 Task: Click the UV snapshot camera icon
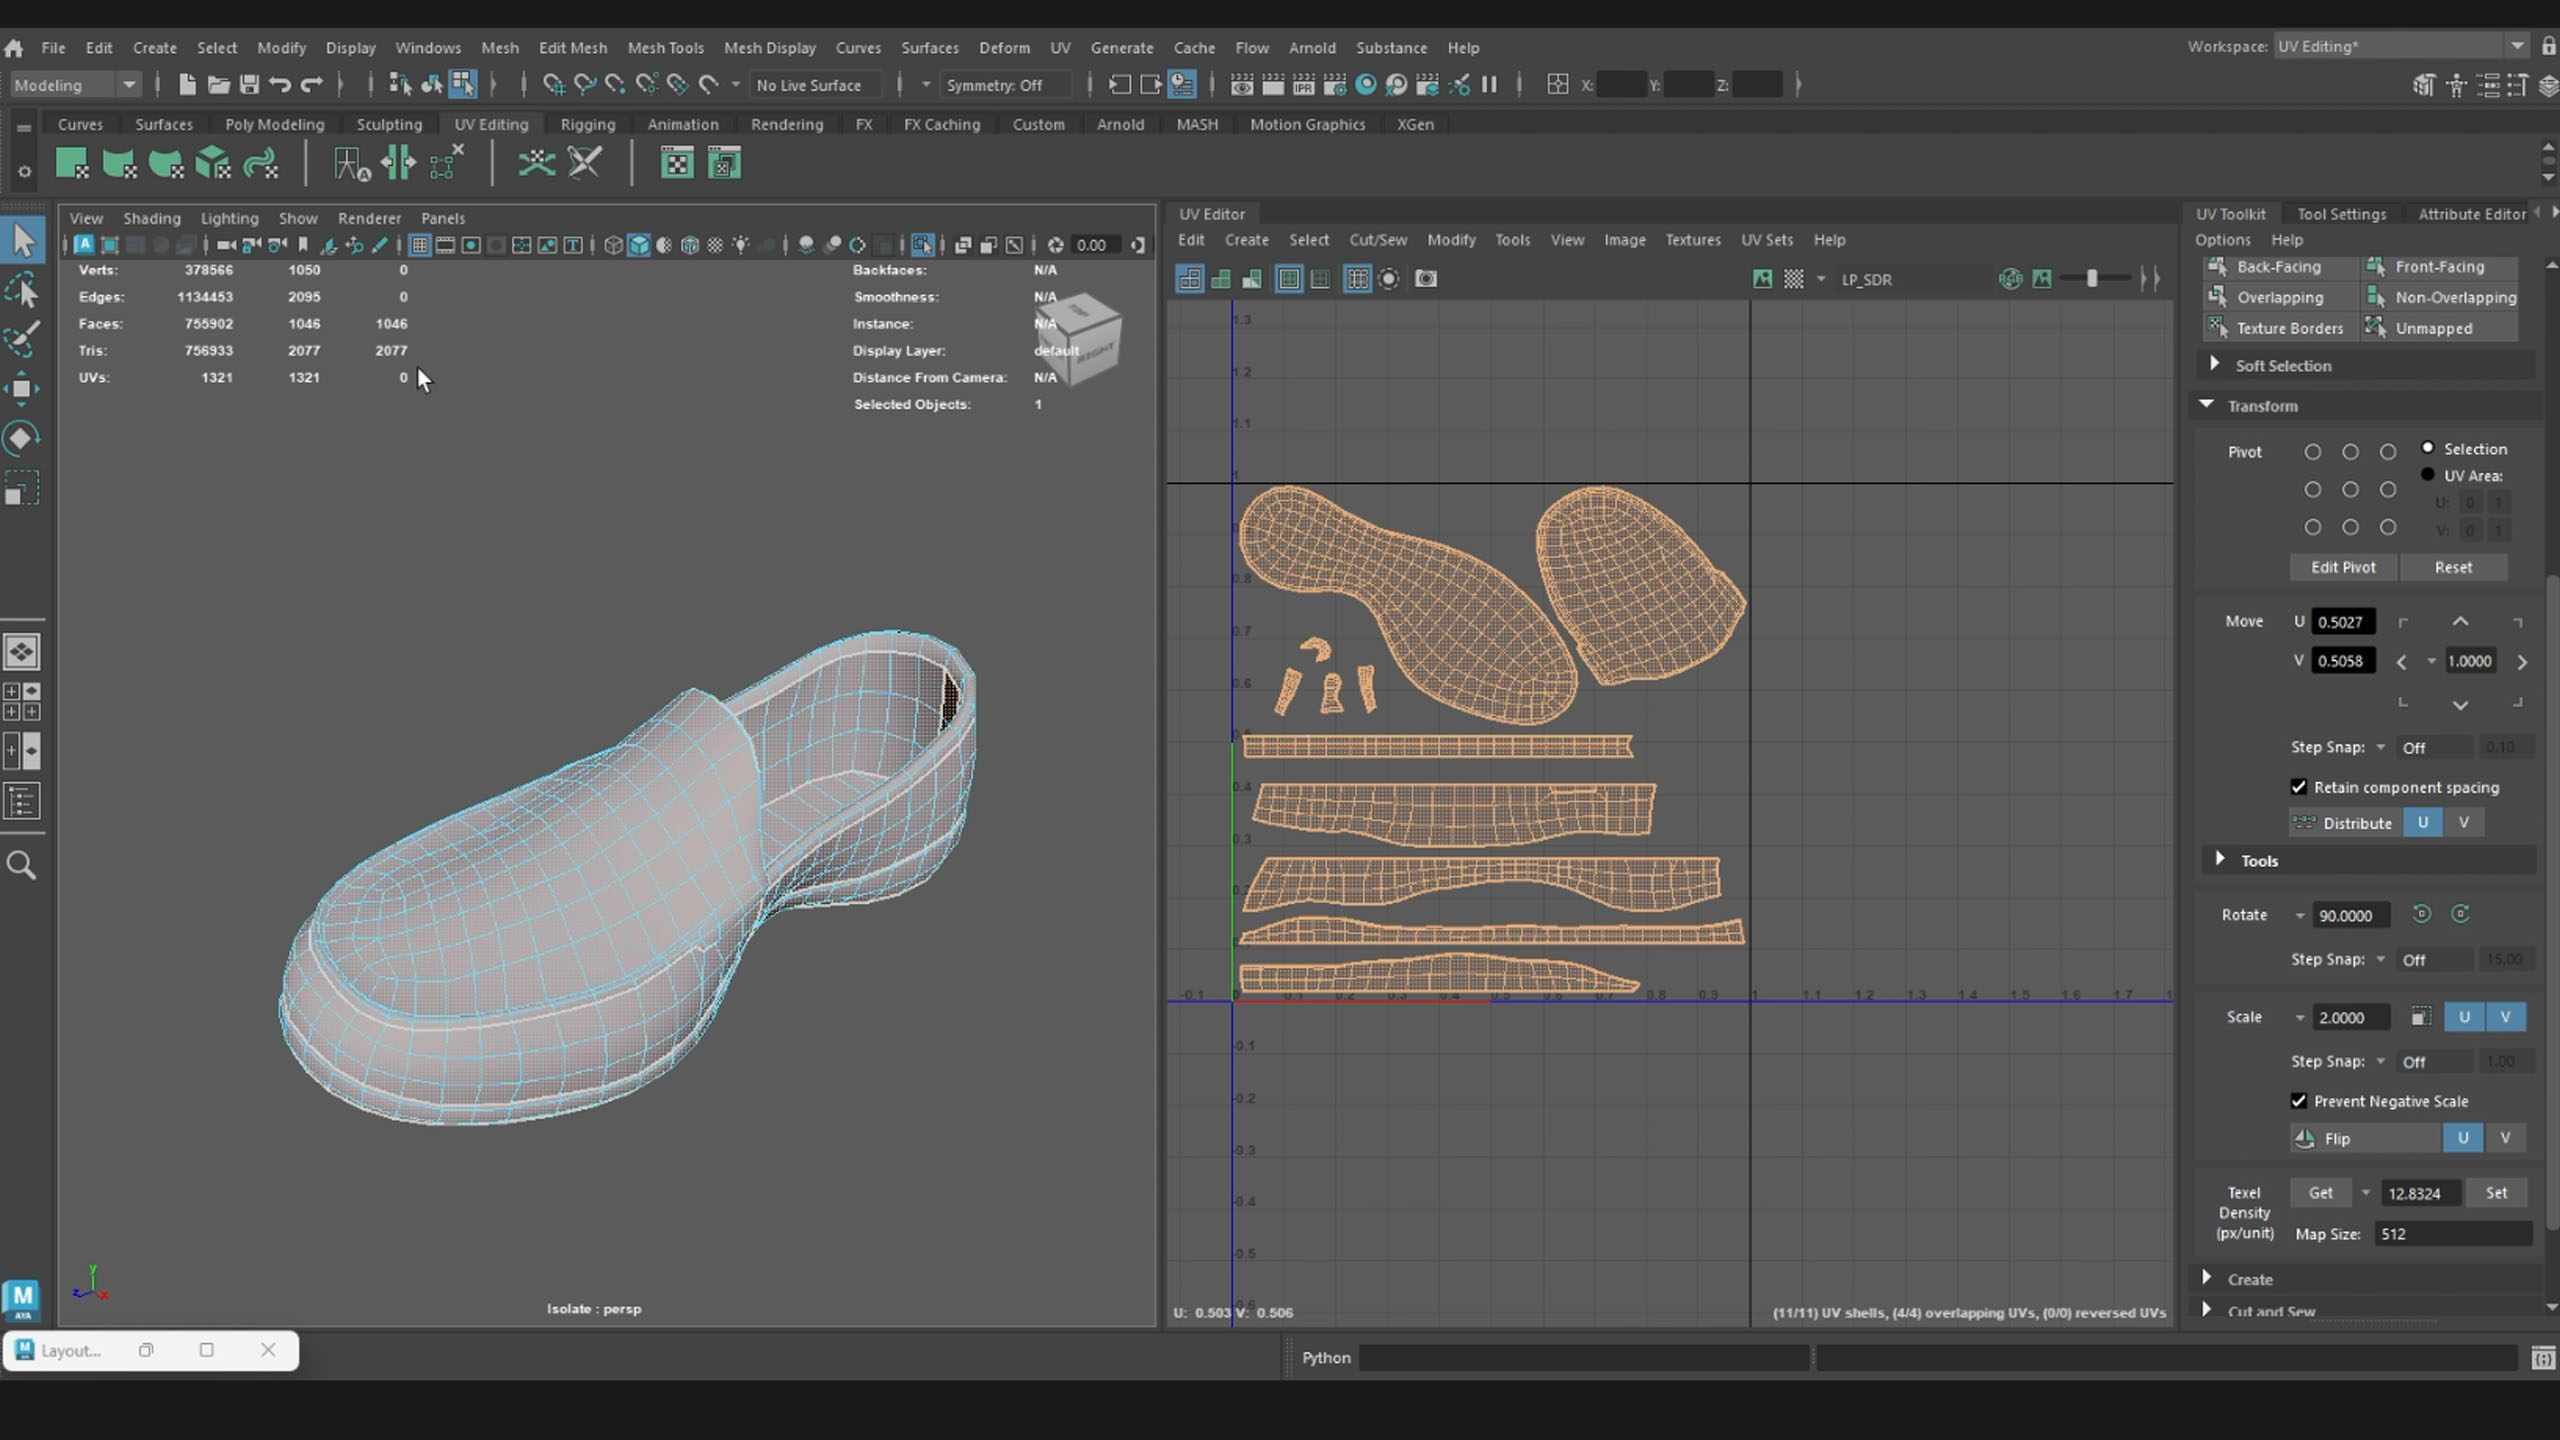pos(1426,279)
